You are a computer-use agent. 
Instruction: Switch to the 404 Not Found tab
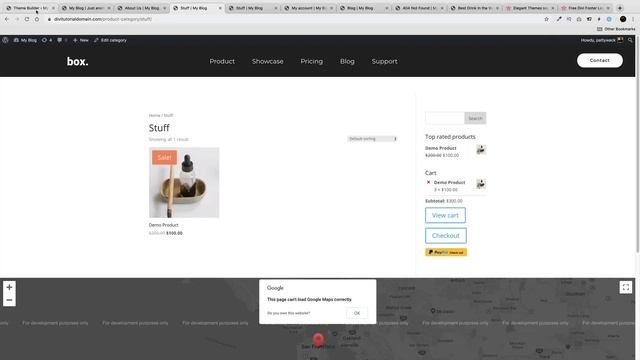tap(420, 8)
